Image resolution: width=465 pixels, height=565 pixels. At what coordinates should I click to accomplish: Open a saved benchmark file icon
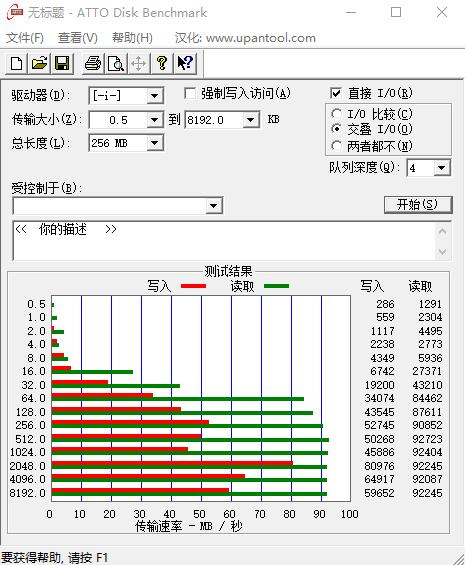point(39,63)
